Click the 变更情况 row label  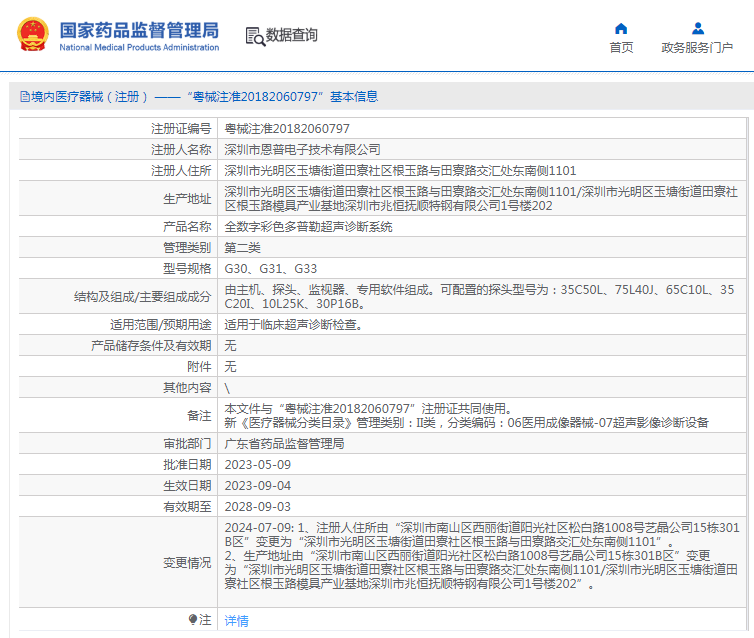pyautogui.click(x=187, y=563)
